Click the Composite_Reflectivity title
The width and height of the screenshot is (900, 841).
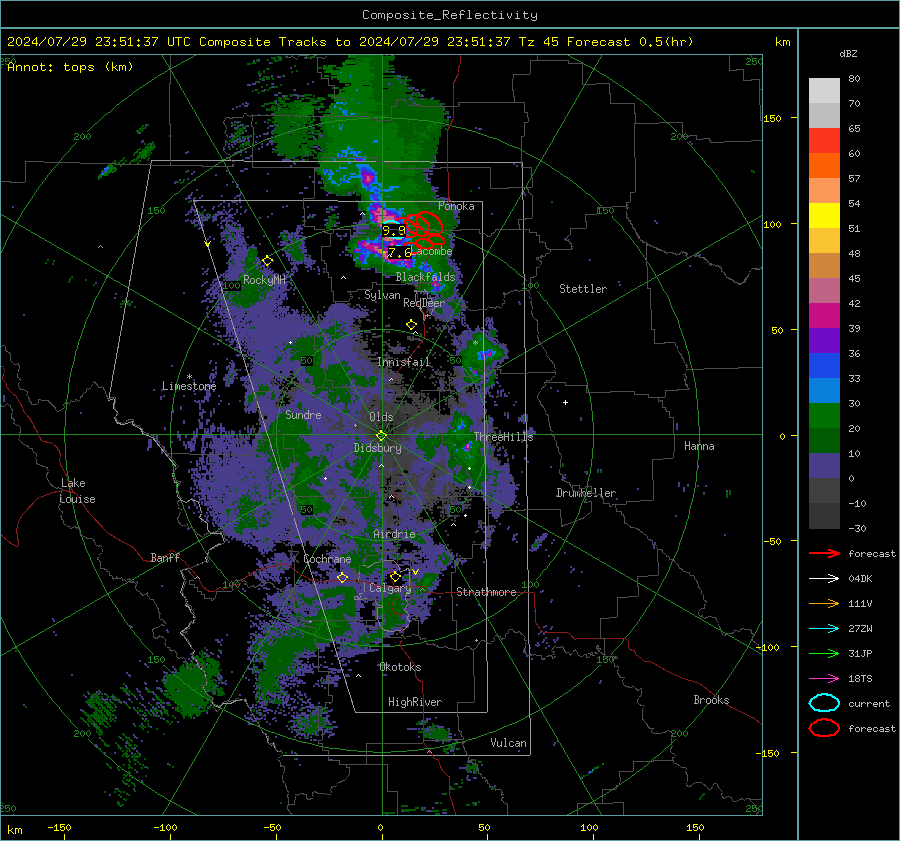point(450,15)
